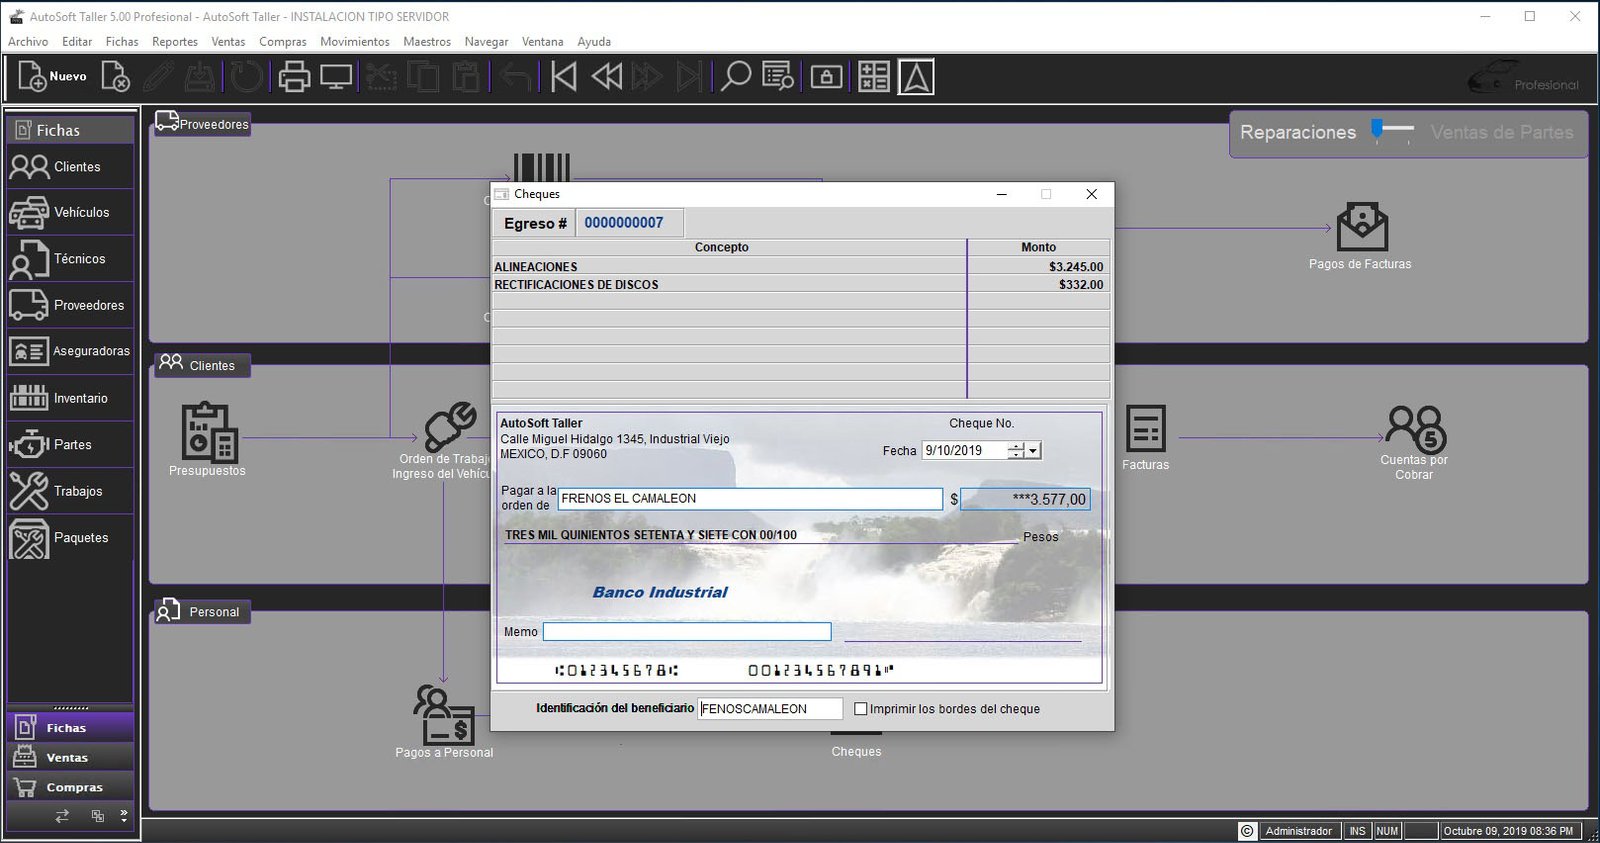Screen dimensions: 1600x843
Task: Enable Imprimir los bordes del cheque
Action: (x=861, y=709)
